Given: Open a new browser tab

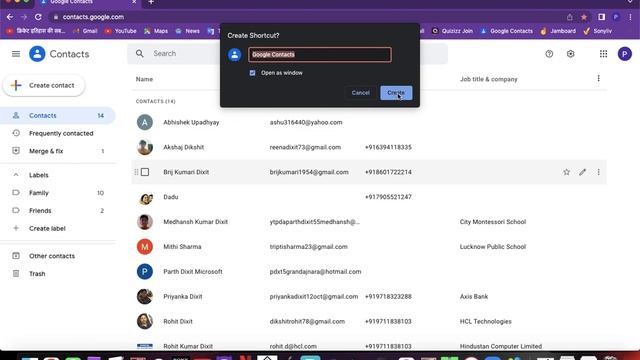Looking at the screenshot, I should [151, 2].
